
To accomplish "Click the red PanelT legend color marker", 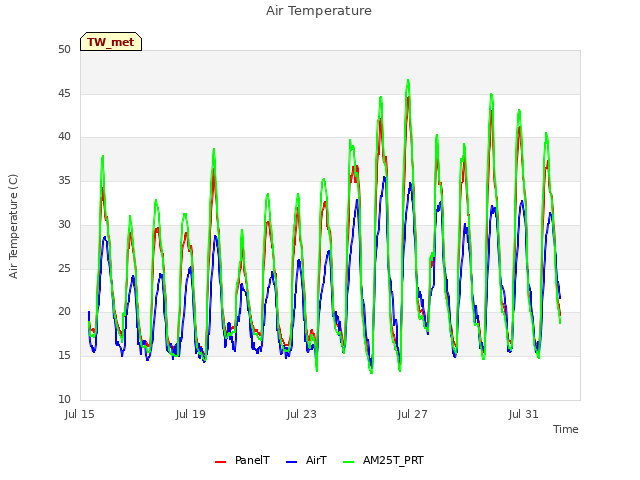I will point(220,462).
